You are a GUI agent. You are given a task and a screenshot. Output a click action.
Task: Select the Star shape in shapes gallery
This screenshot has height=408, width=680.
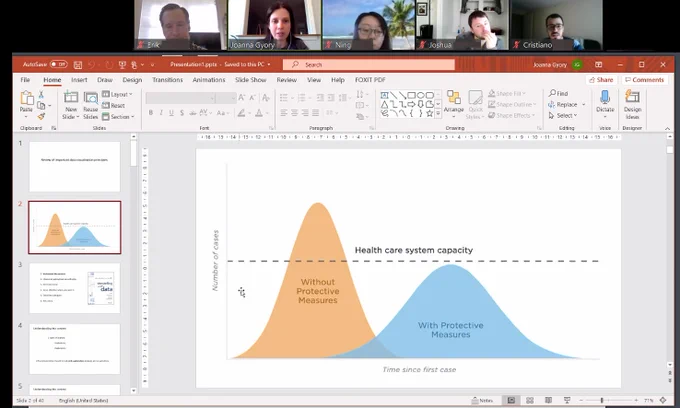pos(429,114)
